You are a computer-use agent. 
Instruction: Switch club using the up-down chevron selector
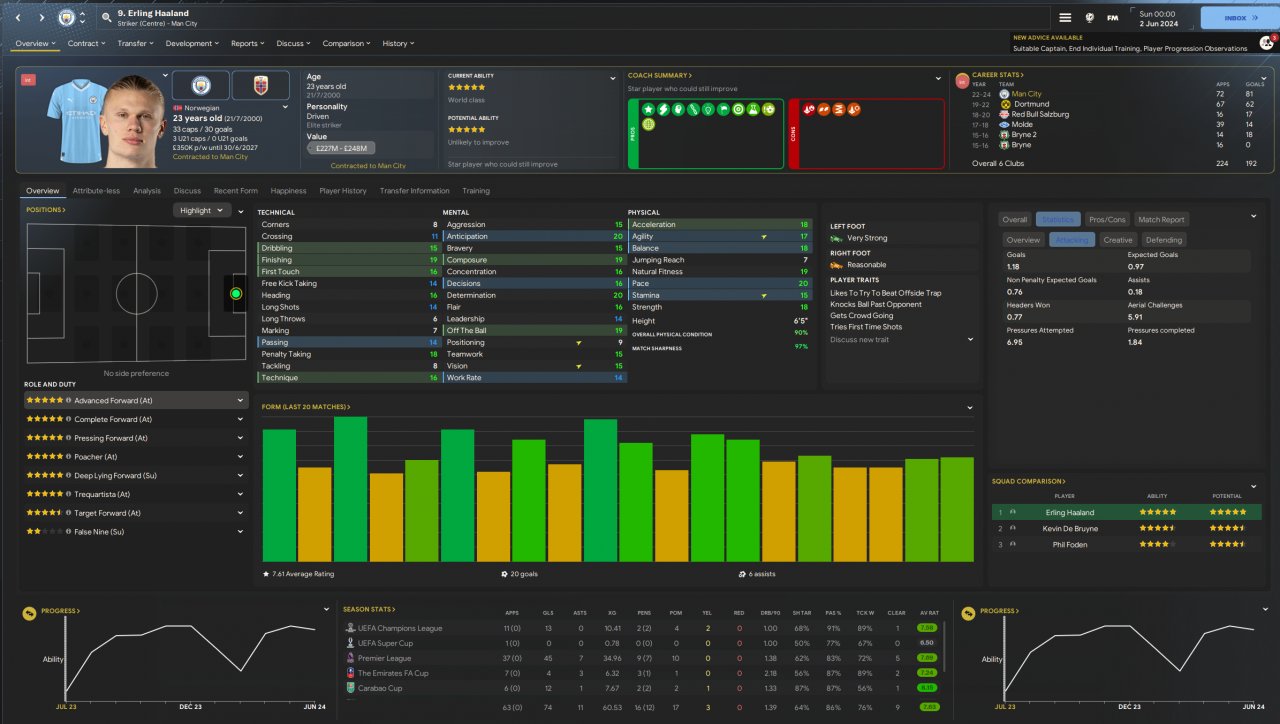(x=82, y=18)
